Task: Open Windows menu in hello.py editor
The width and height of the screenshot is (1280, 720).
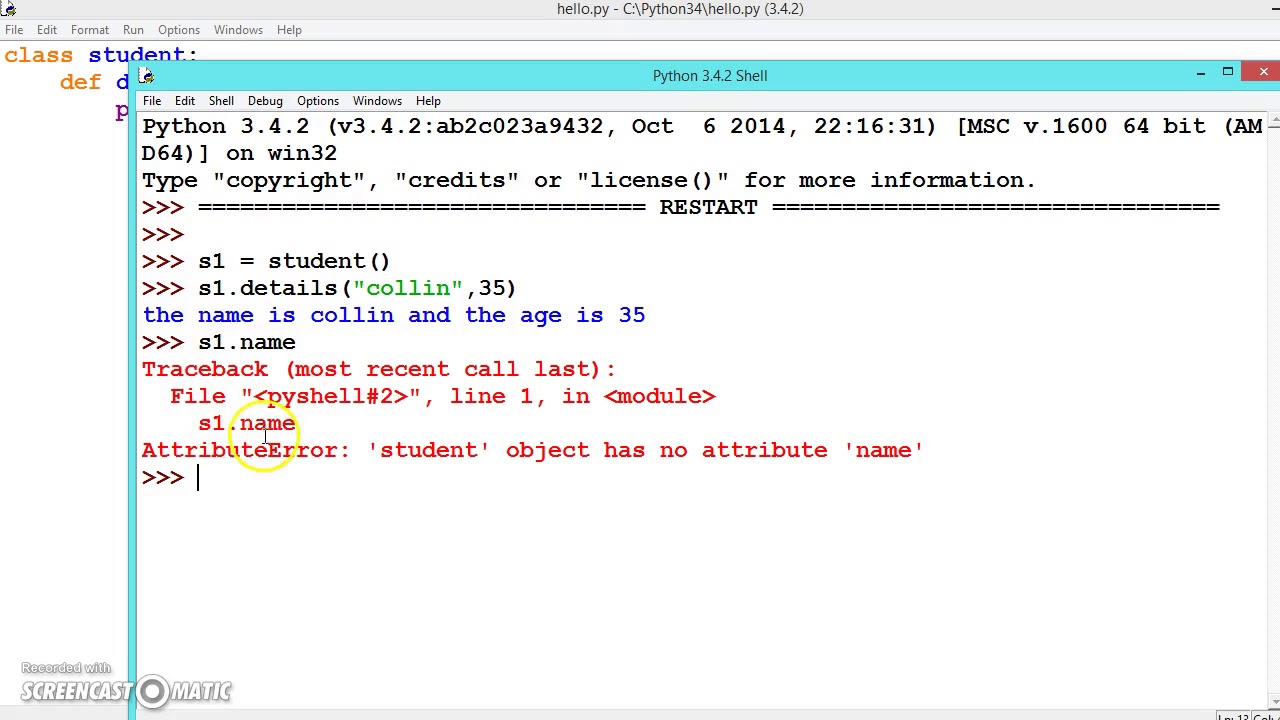Action: pos(238,30)
